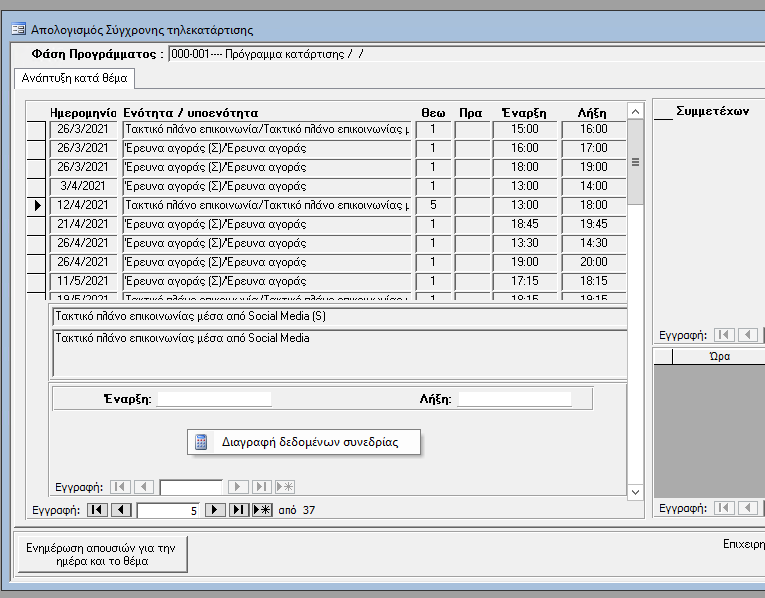Click current-record arrow beside 12/4/2021 row

(37, 205)
